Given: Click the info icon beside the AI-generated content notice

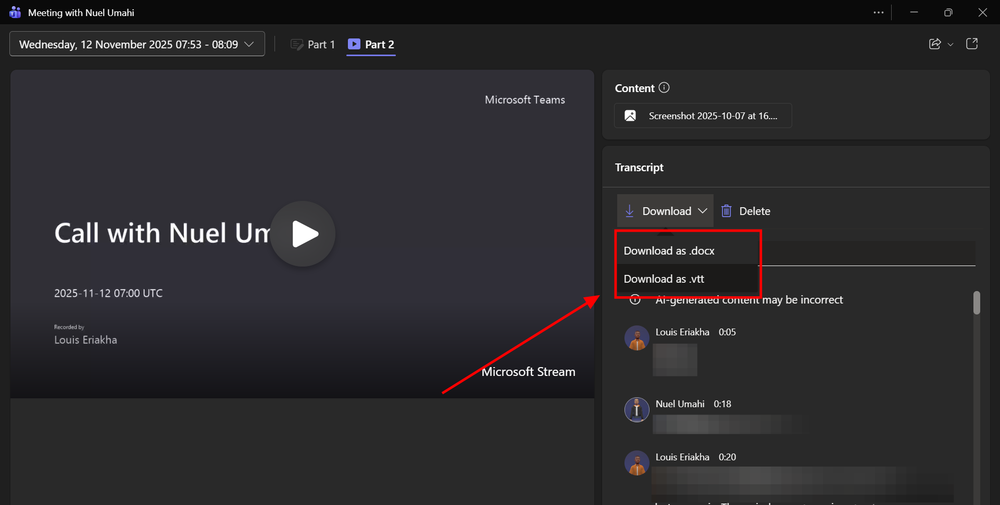Looking at the screenshot, I should click(x=634, y=300).
